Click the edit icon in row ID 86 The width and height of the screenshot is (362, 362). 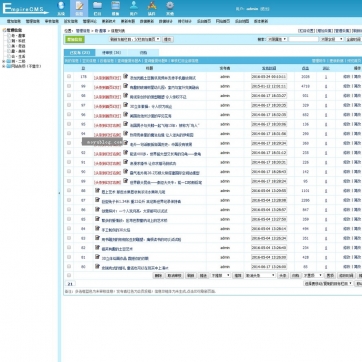pos(97,209)
